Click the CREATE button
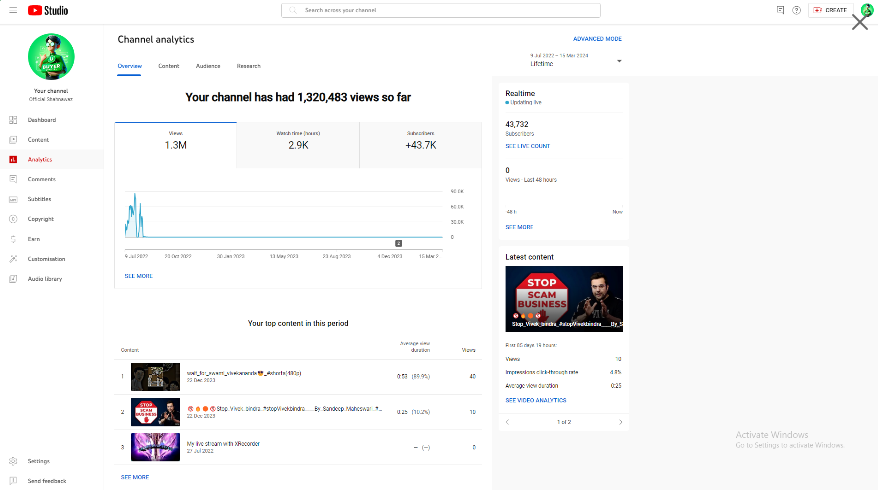 [829, 10]
